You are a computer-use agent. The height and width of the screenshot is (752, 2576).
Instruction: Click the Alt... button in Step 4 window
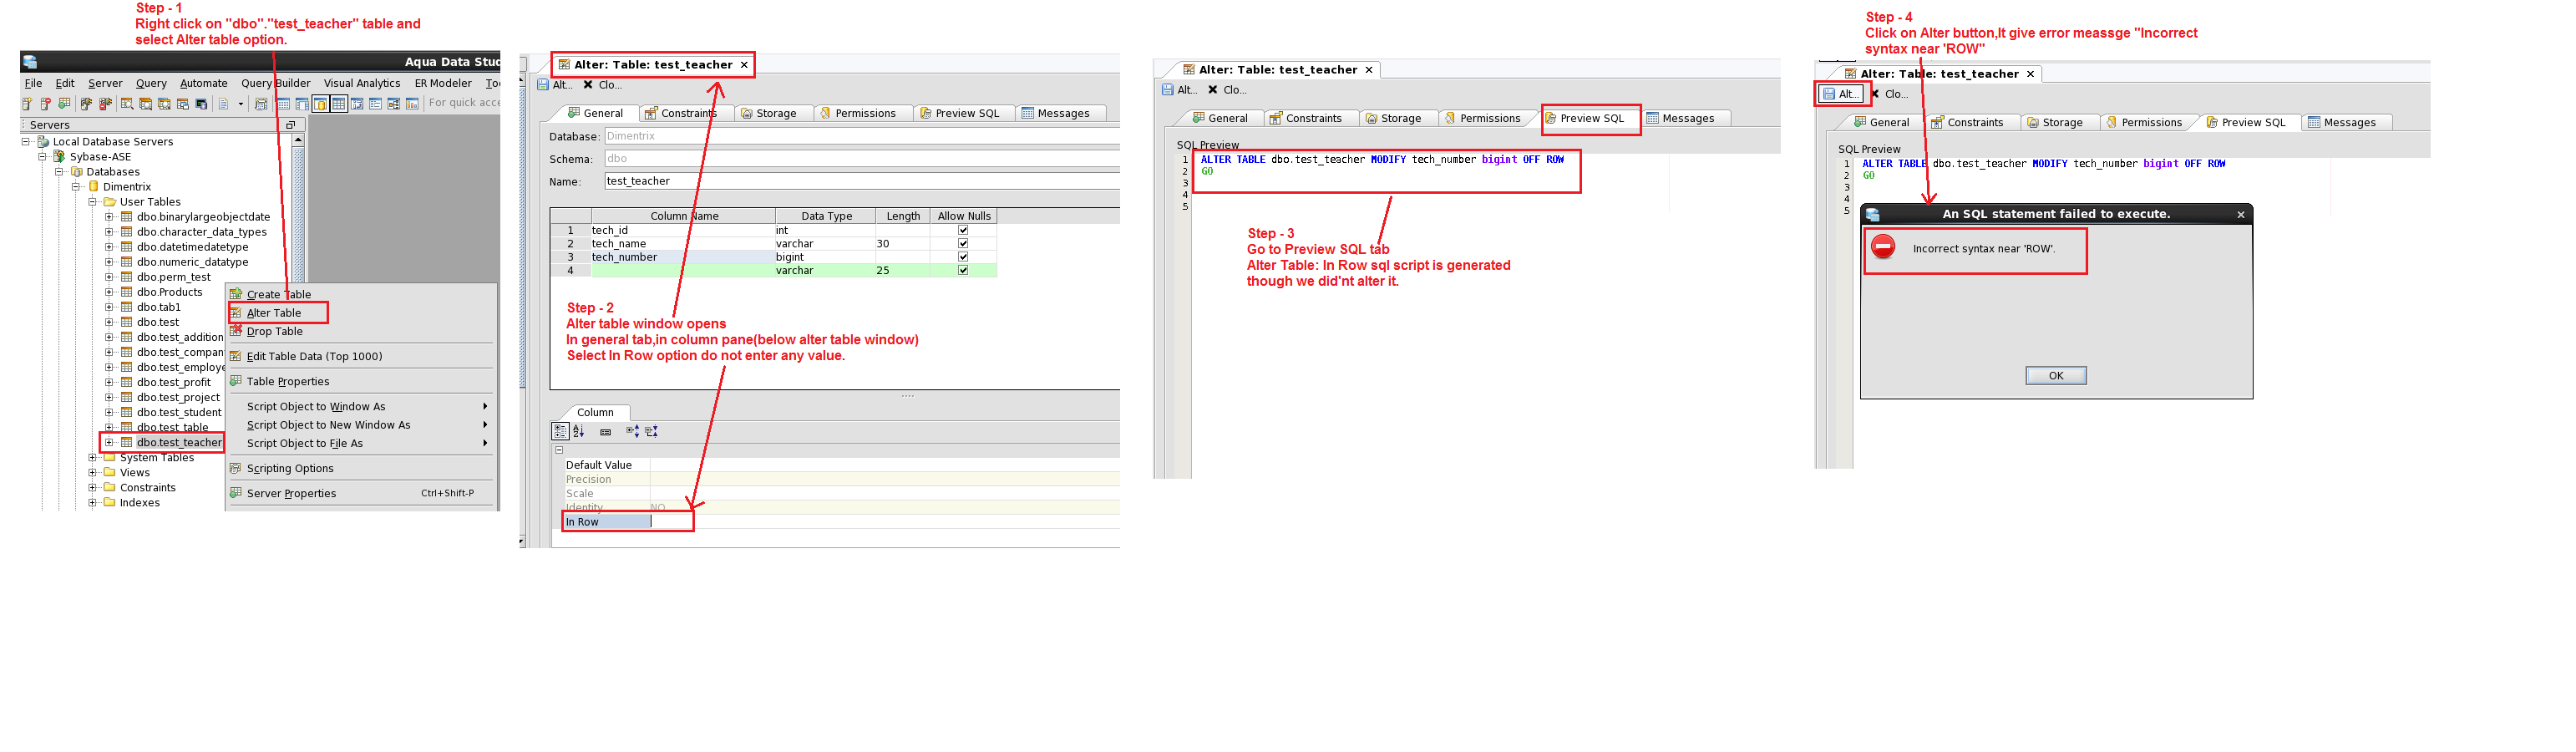click(1840, 94)
